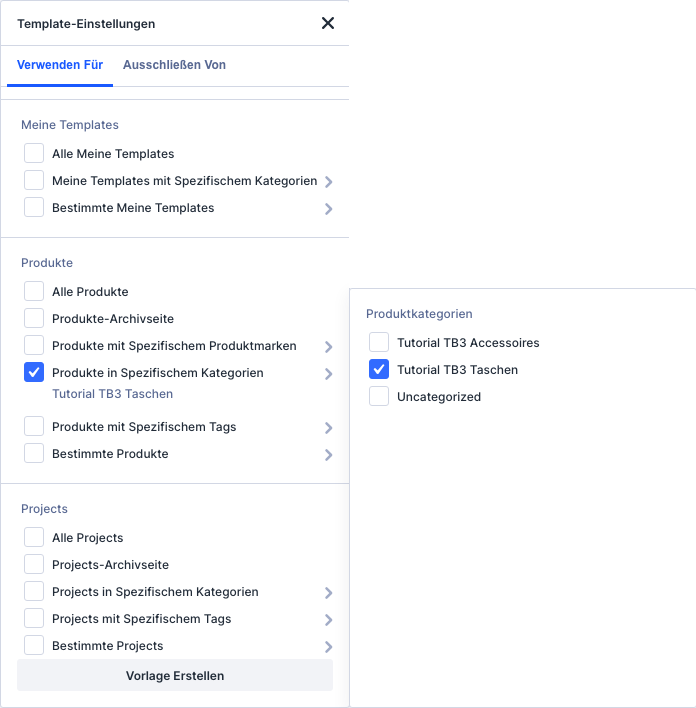Tick Projects mit Spezifischem Tags checkbox

point(34,619)
